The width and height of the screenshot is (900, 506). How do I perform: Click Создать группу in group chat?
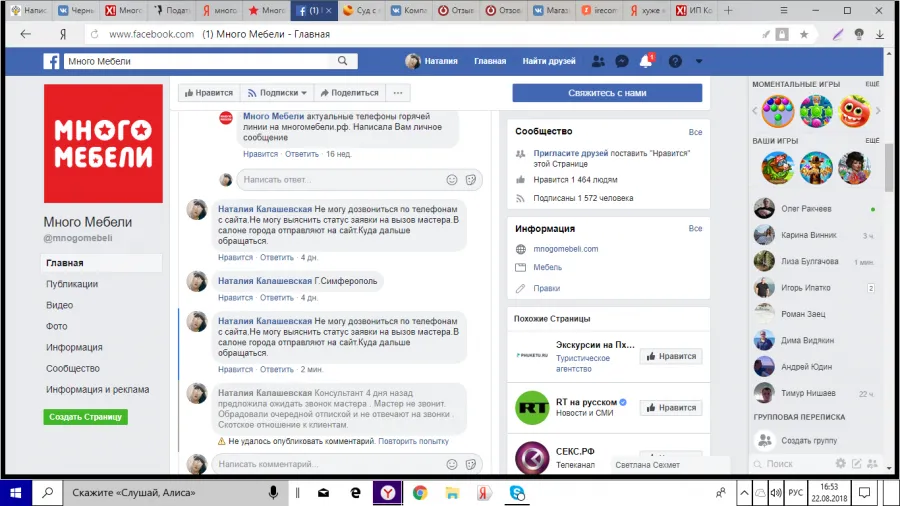coord(809,441)
